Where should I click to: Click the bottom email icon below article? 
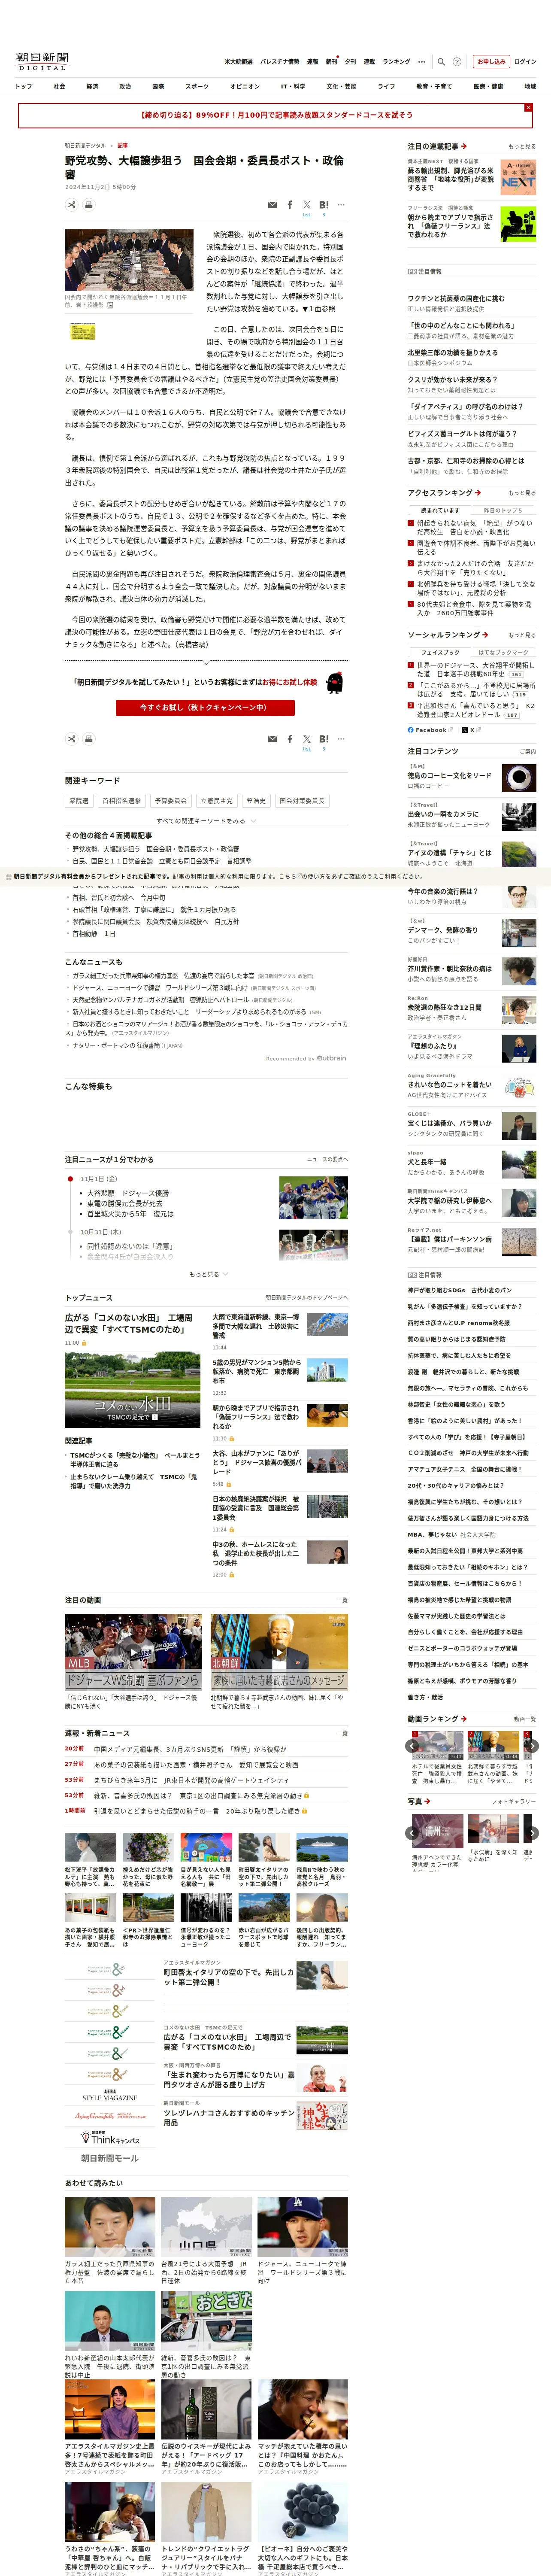pos(272,739)
